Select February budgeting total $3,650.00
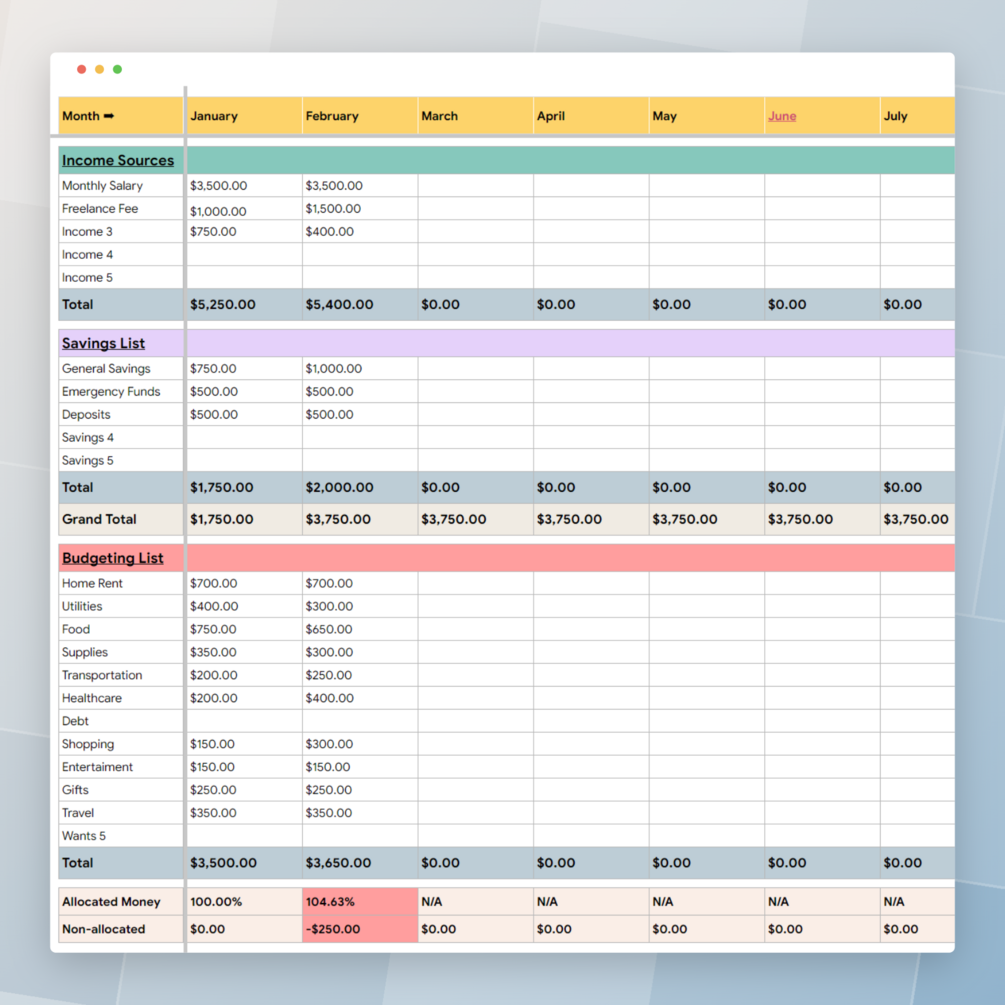1005x1005 pixels. pyautogui.click(x=360, y=863)
